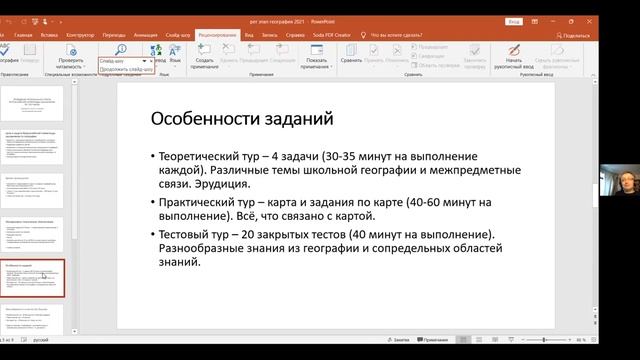Adjust the zoom slider handle

(544, 340)
